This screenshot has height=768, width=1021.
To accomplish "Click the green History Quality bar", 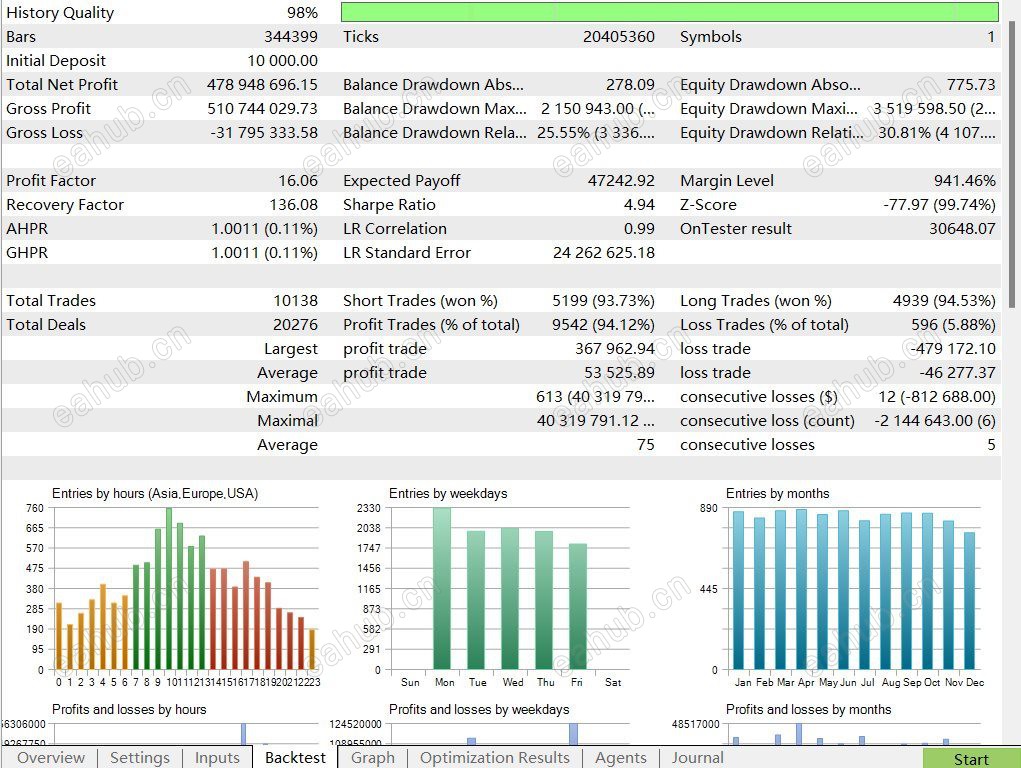I will [x=669, y=12].
